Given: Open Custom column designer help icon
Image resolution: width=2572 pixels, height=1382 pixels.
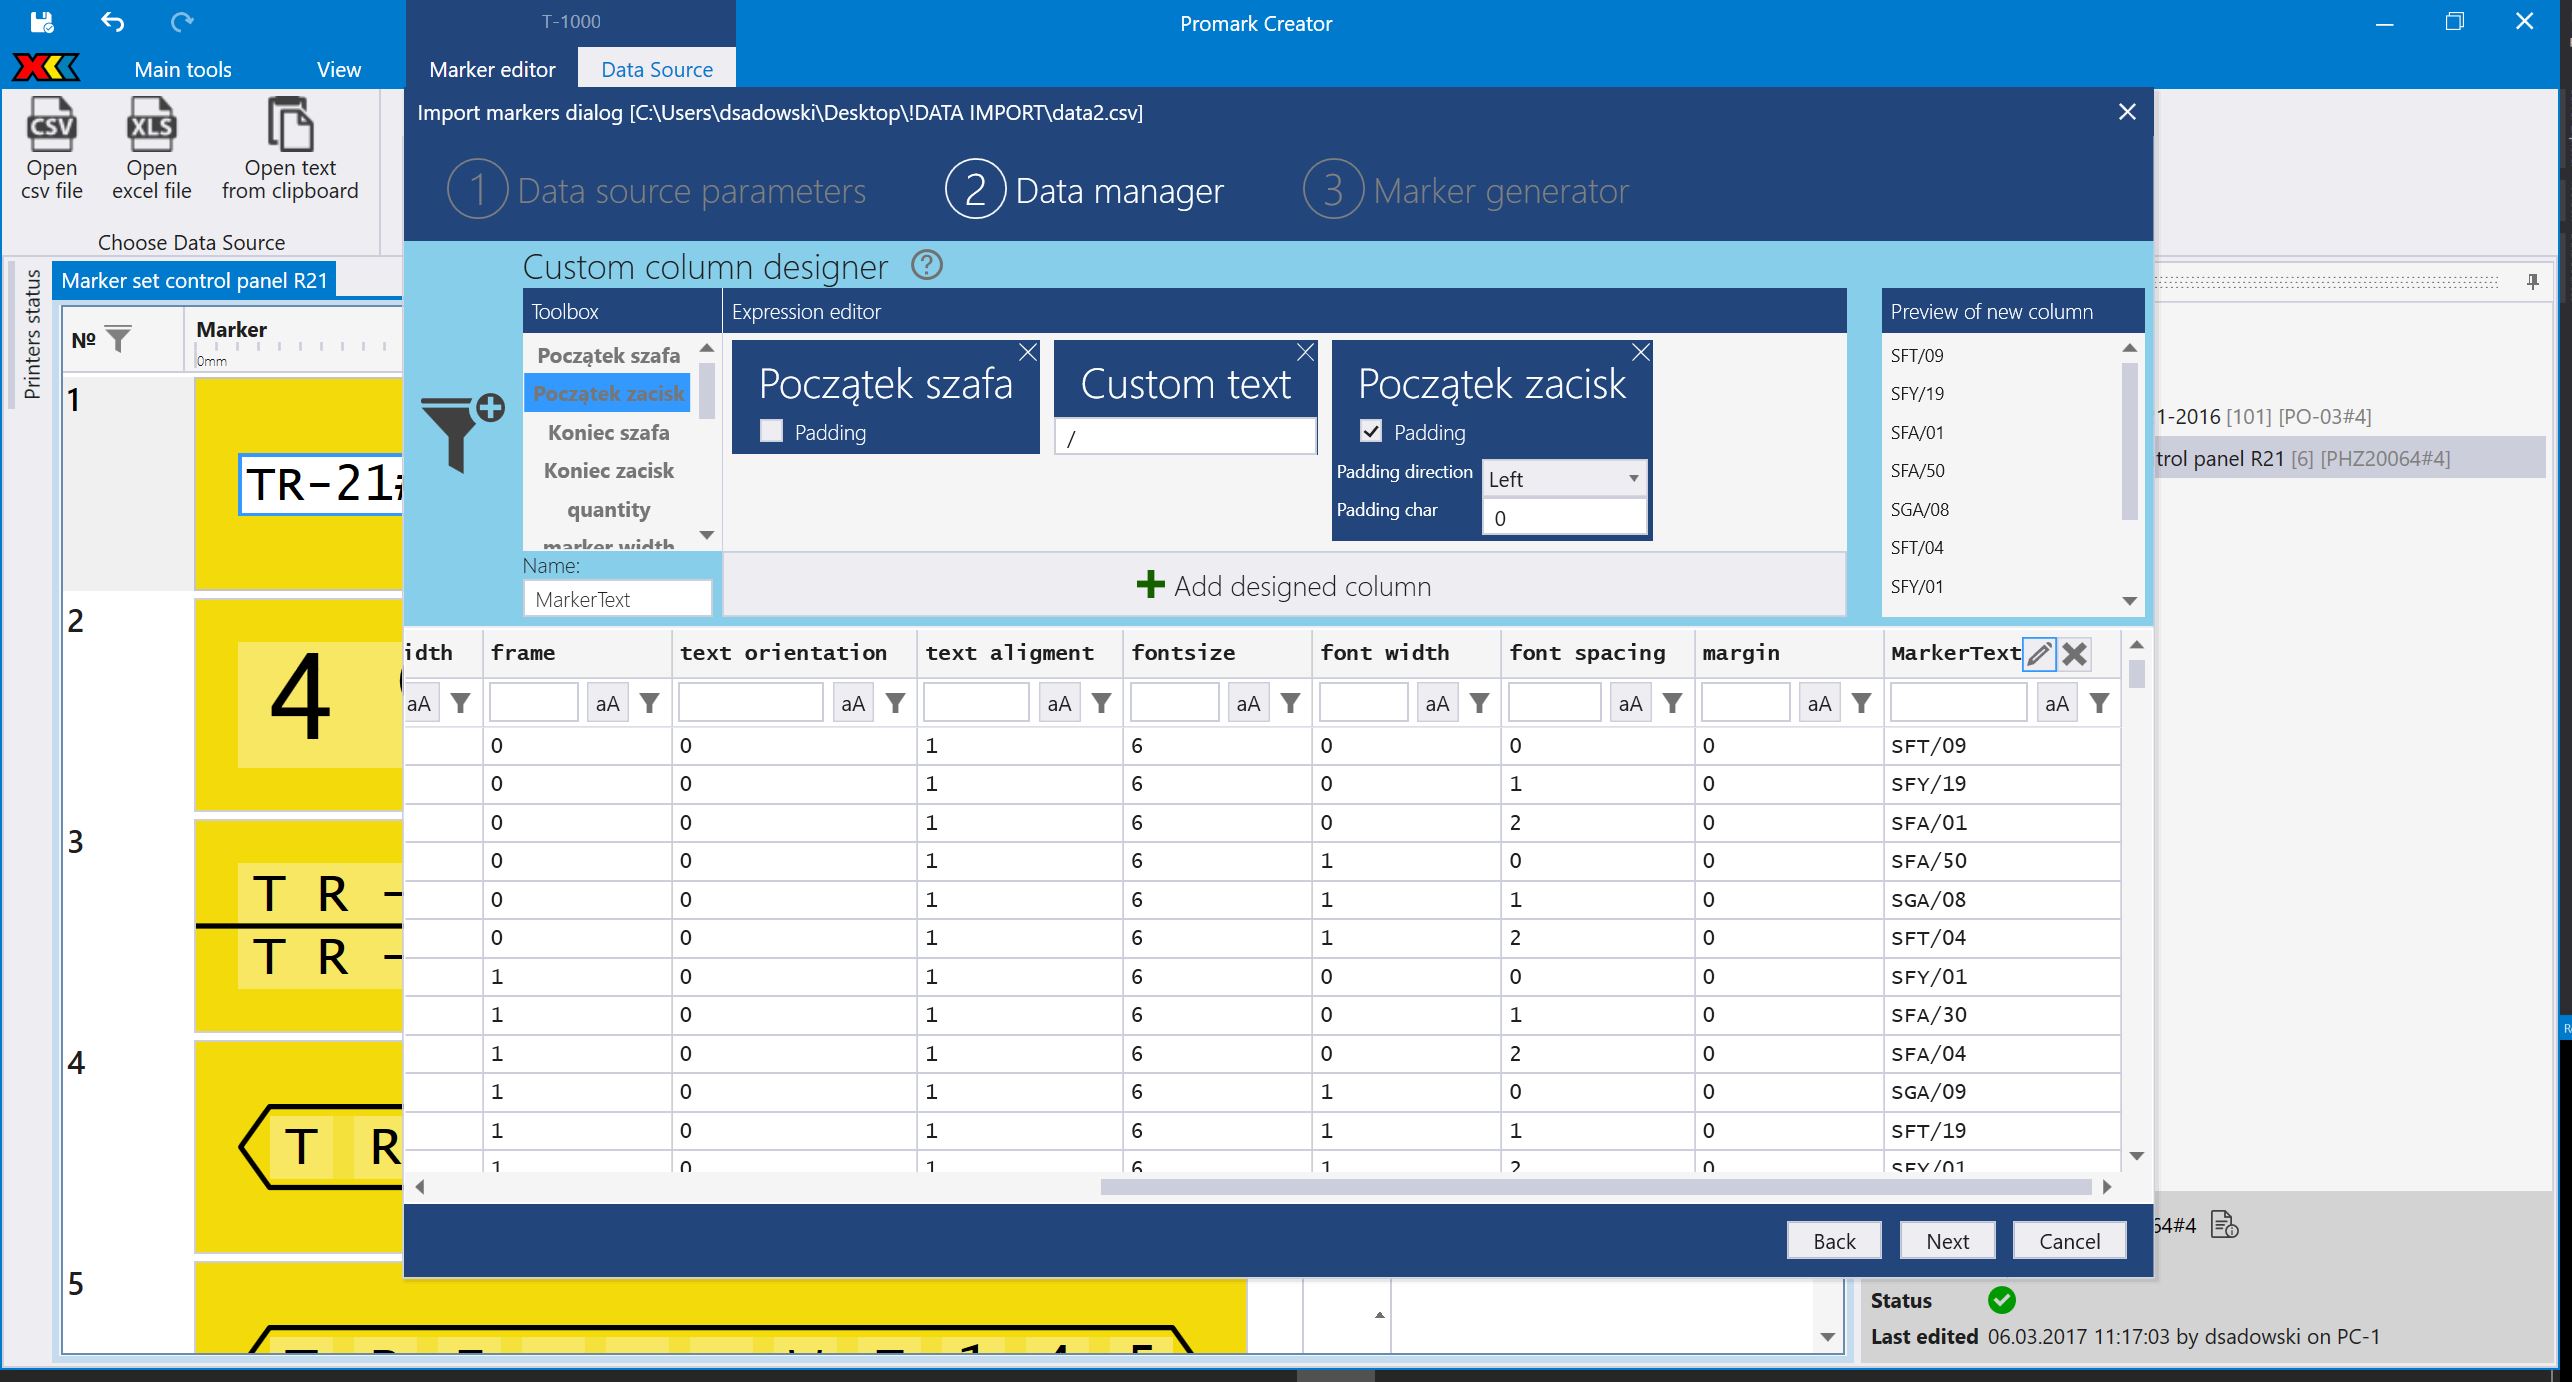Looking at the screenshot, I should (927, 266).
